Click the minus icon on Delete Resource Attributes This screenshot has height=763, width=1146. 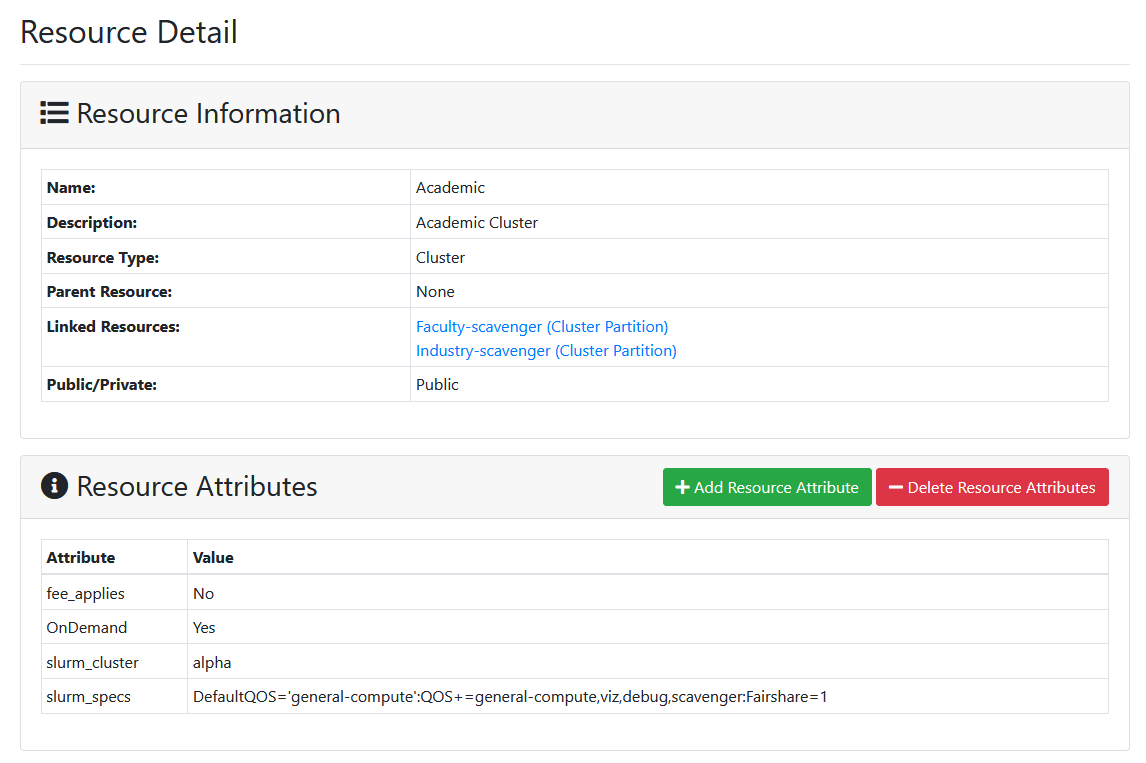tap(895, 487)
